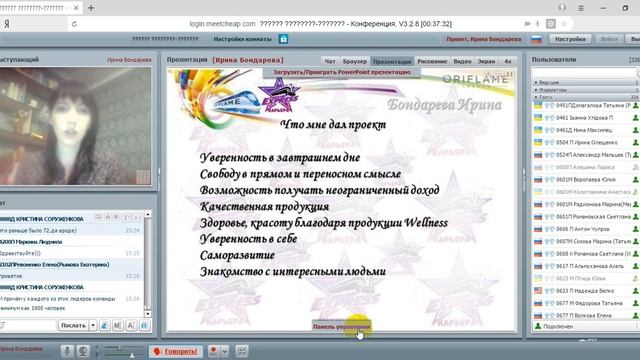Switch to the 4x tab
Screen dimensions: 640x360
(508, 61)
